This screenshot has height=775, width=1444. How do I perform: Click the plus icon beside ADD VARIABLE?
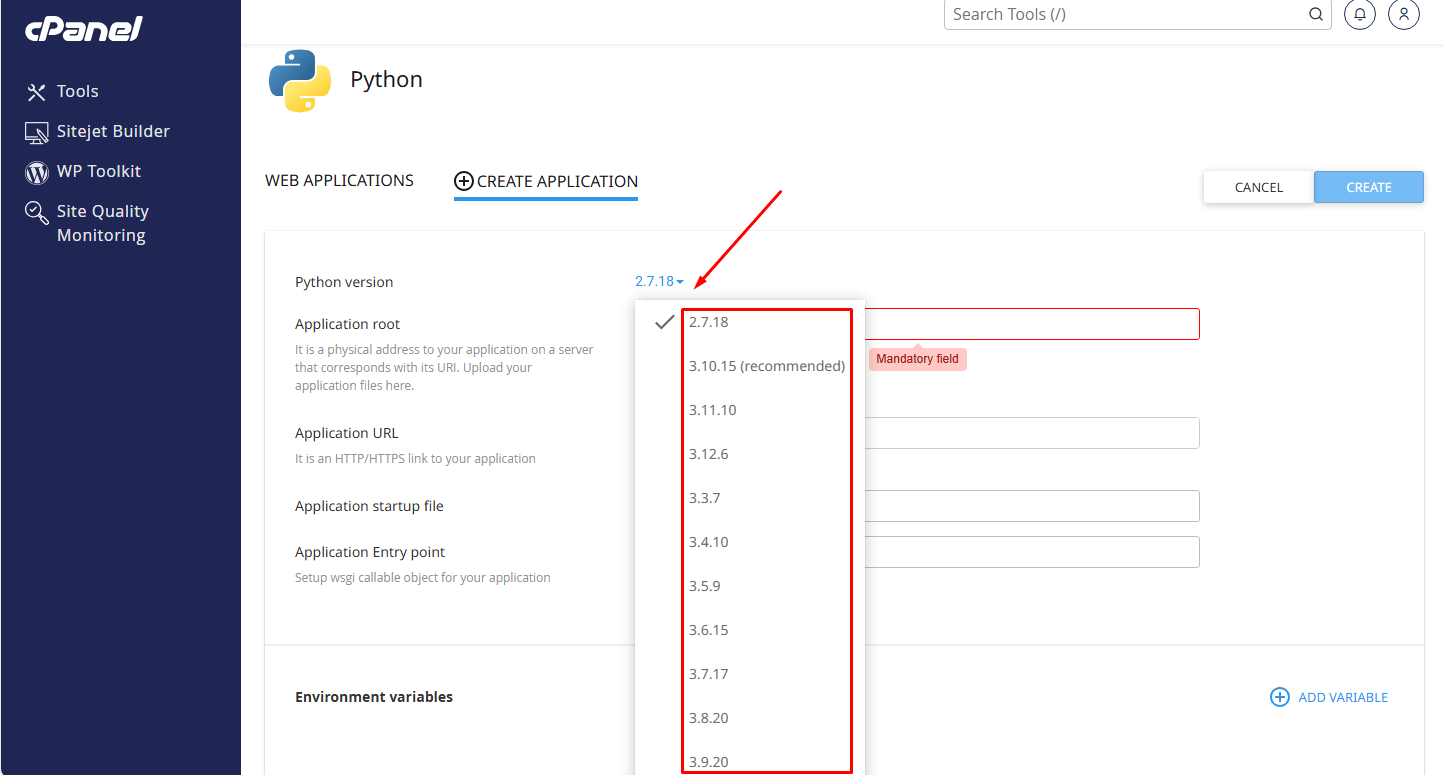(1279, 697)
